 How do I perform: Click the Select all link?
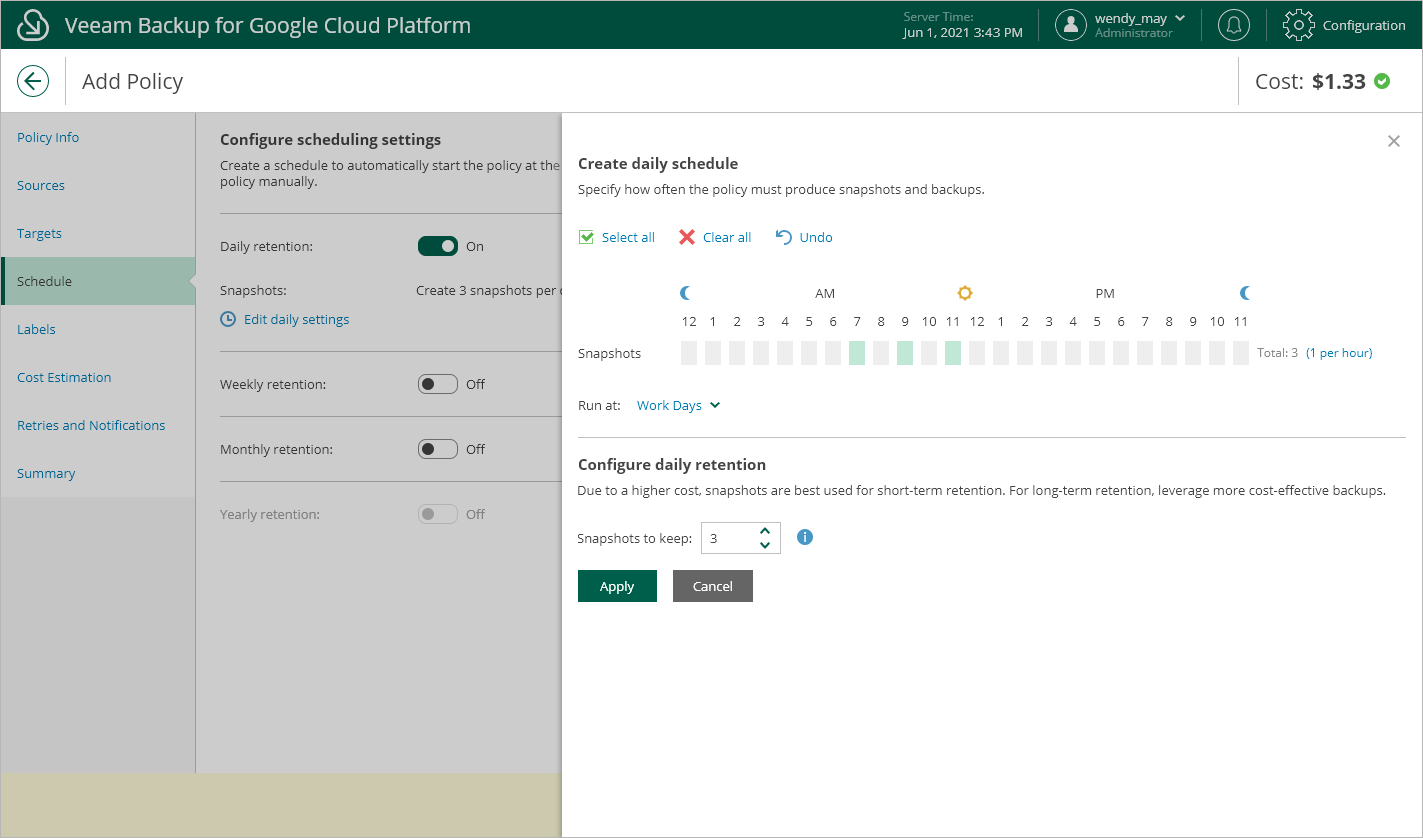[x=628, y=237]
